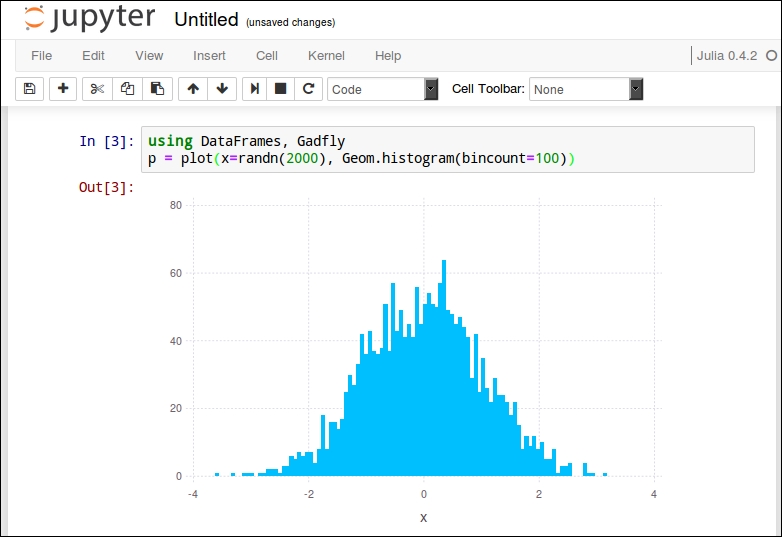Click the x-axis tick label 4
The height and width of the screenshot is (537, 782).
click(654, 494)
